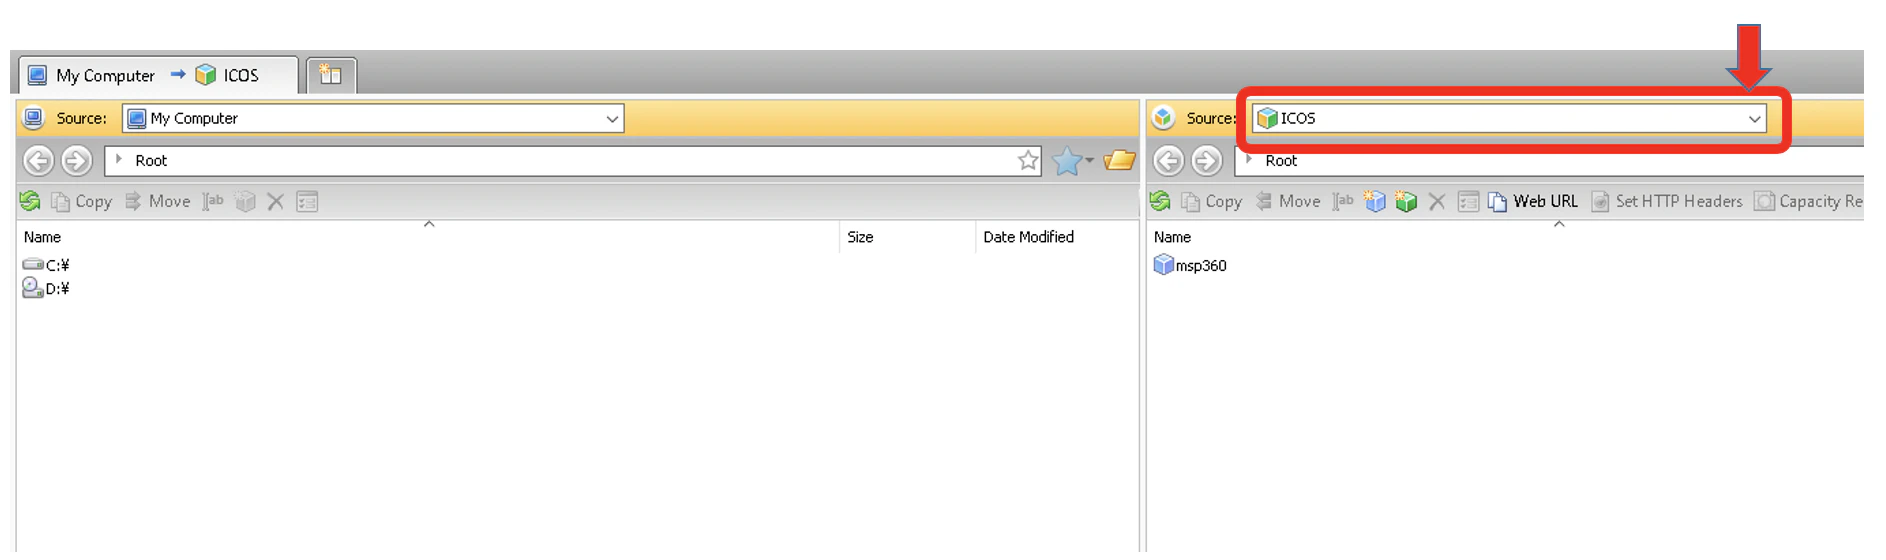Image resolution: width=1886 pixels, height=560 pixels.
Task: Click delete X in right pane toolbar
Action: point(1437,201)
